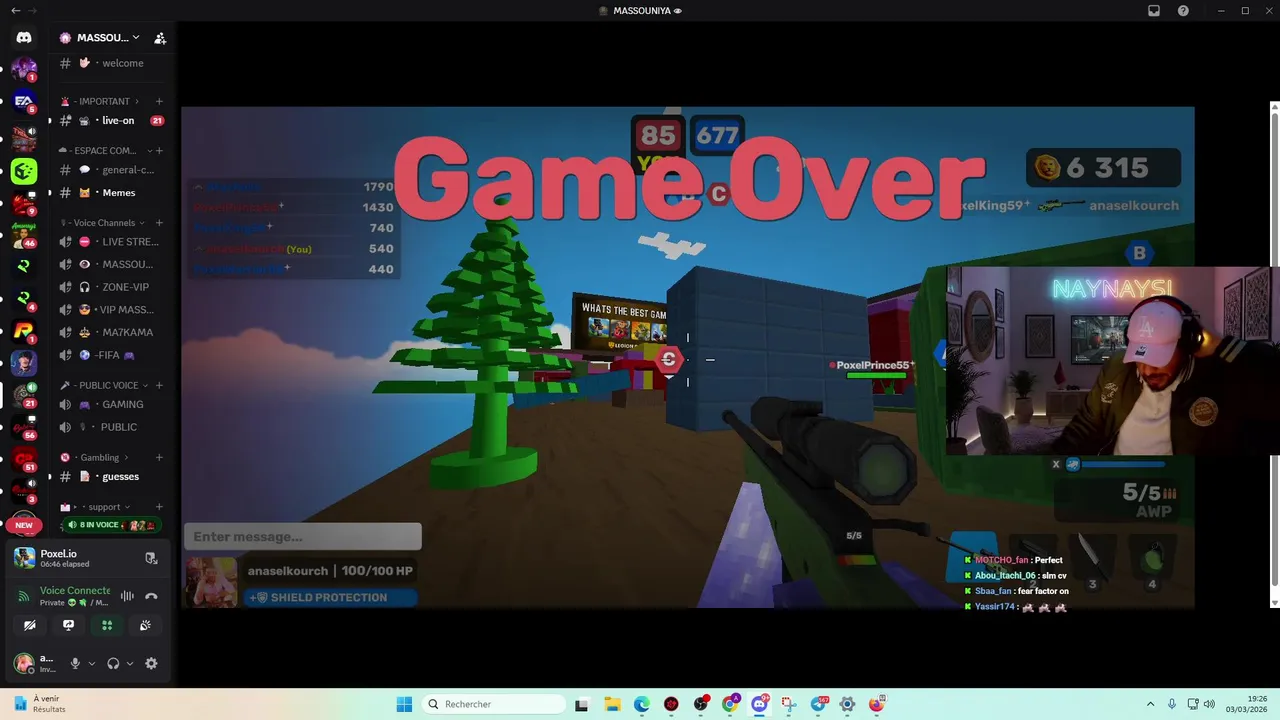Screen dimensions: 1280x720
Task: Open the welcome text channel
Action: tap(111, 63)
